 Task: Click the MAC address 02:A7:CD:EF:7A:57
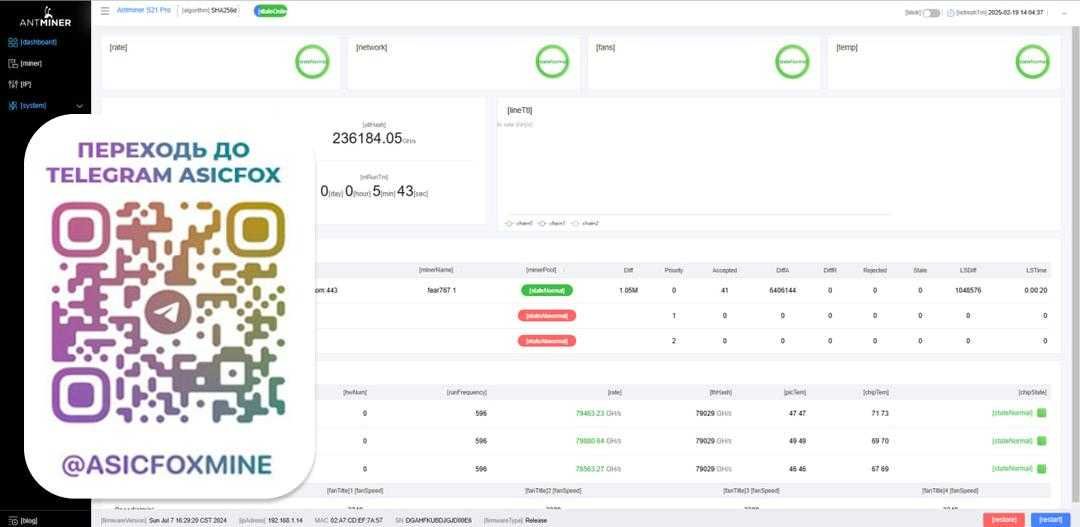[x=357, y=521]
